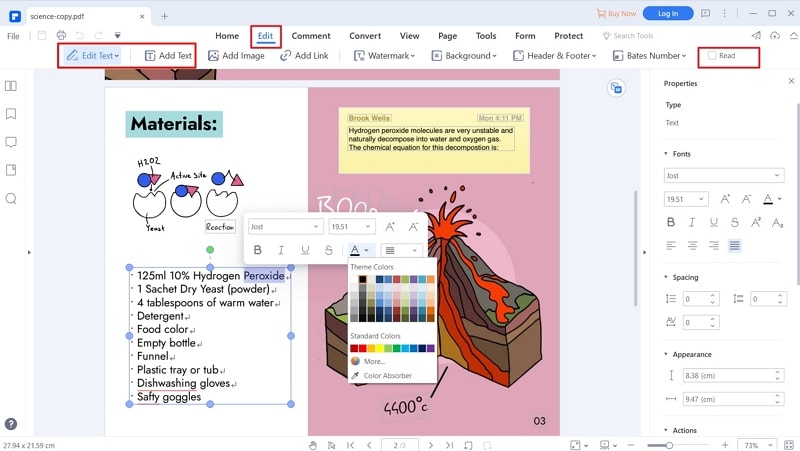Click the redo arrow icon
The image size is (800, 451).
(x=98, y=35)
